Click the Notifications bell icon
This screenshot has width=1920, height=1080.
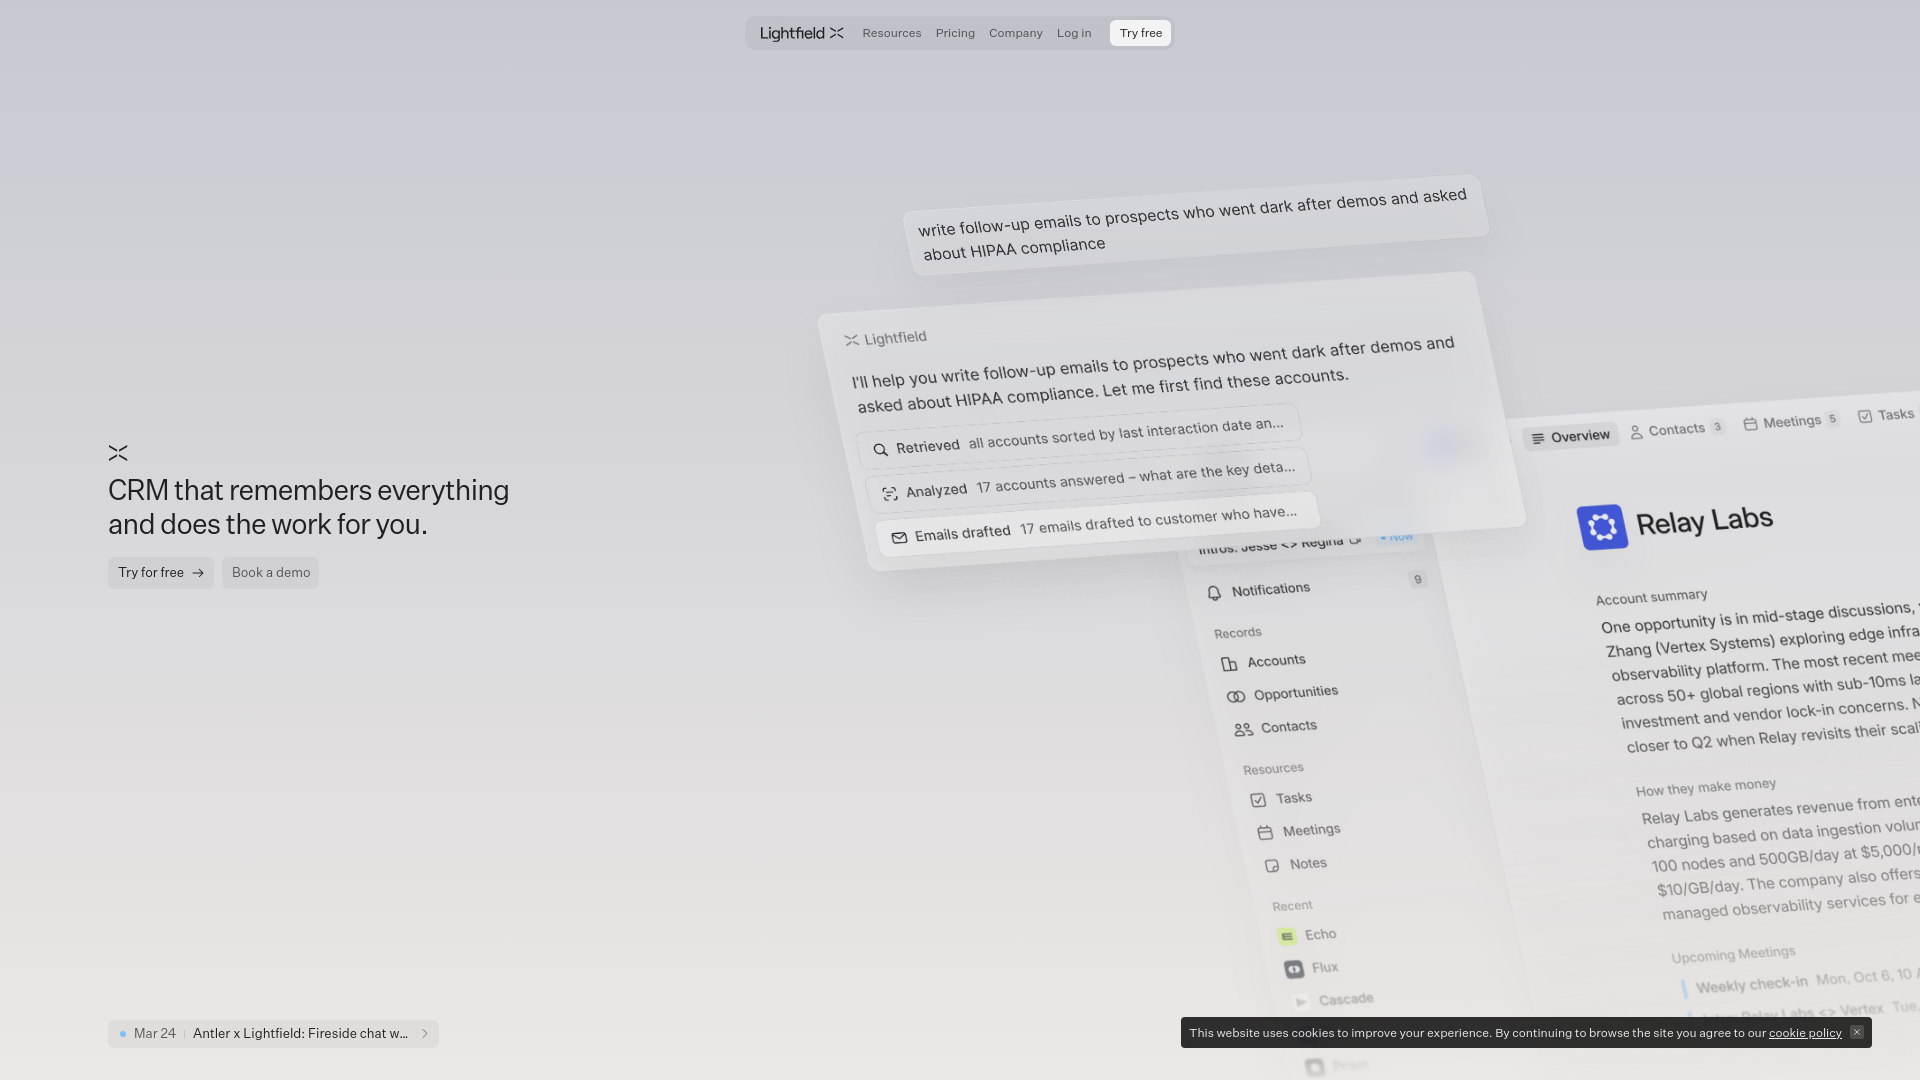1214,593
